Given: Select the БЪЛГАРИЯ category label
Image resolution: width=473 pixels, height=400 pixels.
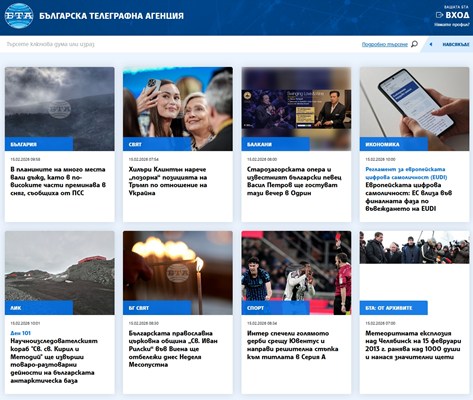Looking at the screenshot, I should 39,144.
